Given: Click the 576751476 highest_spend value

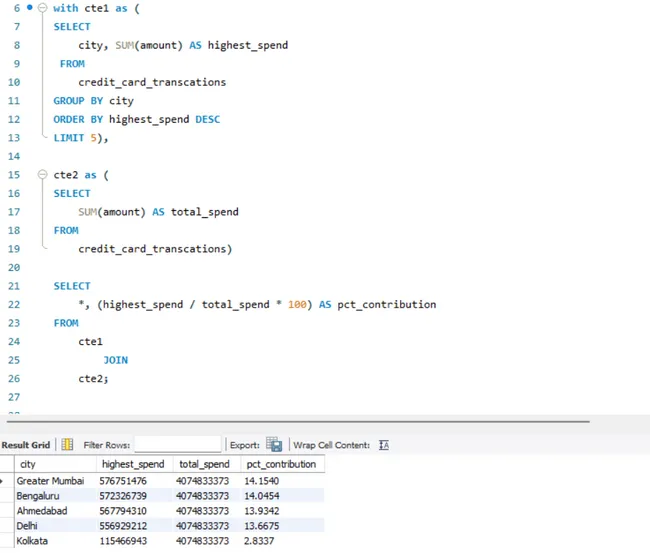Looking at the screenshot, I should coord(123,481).
